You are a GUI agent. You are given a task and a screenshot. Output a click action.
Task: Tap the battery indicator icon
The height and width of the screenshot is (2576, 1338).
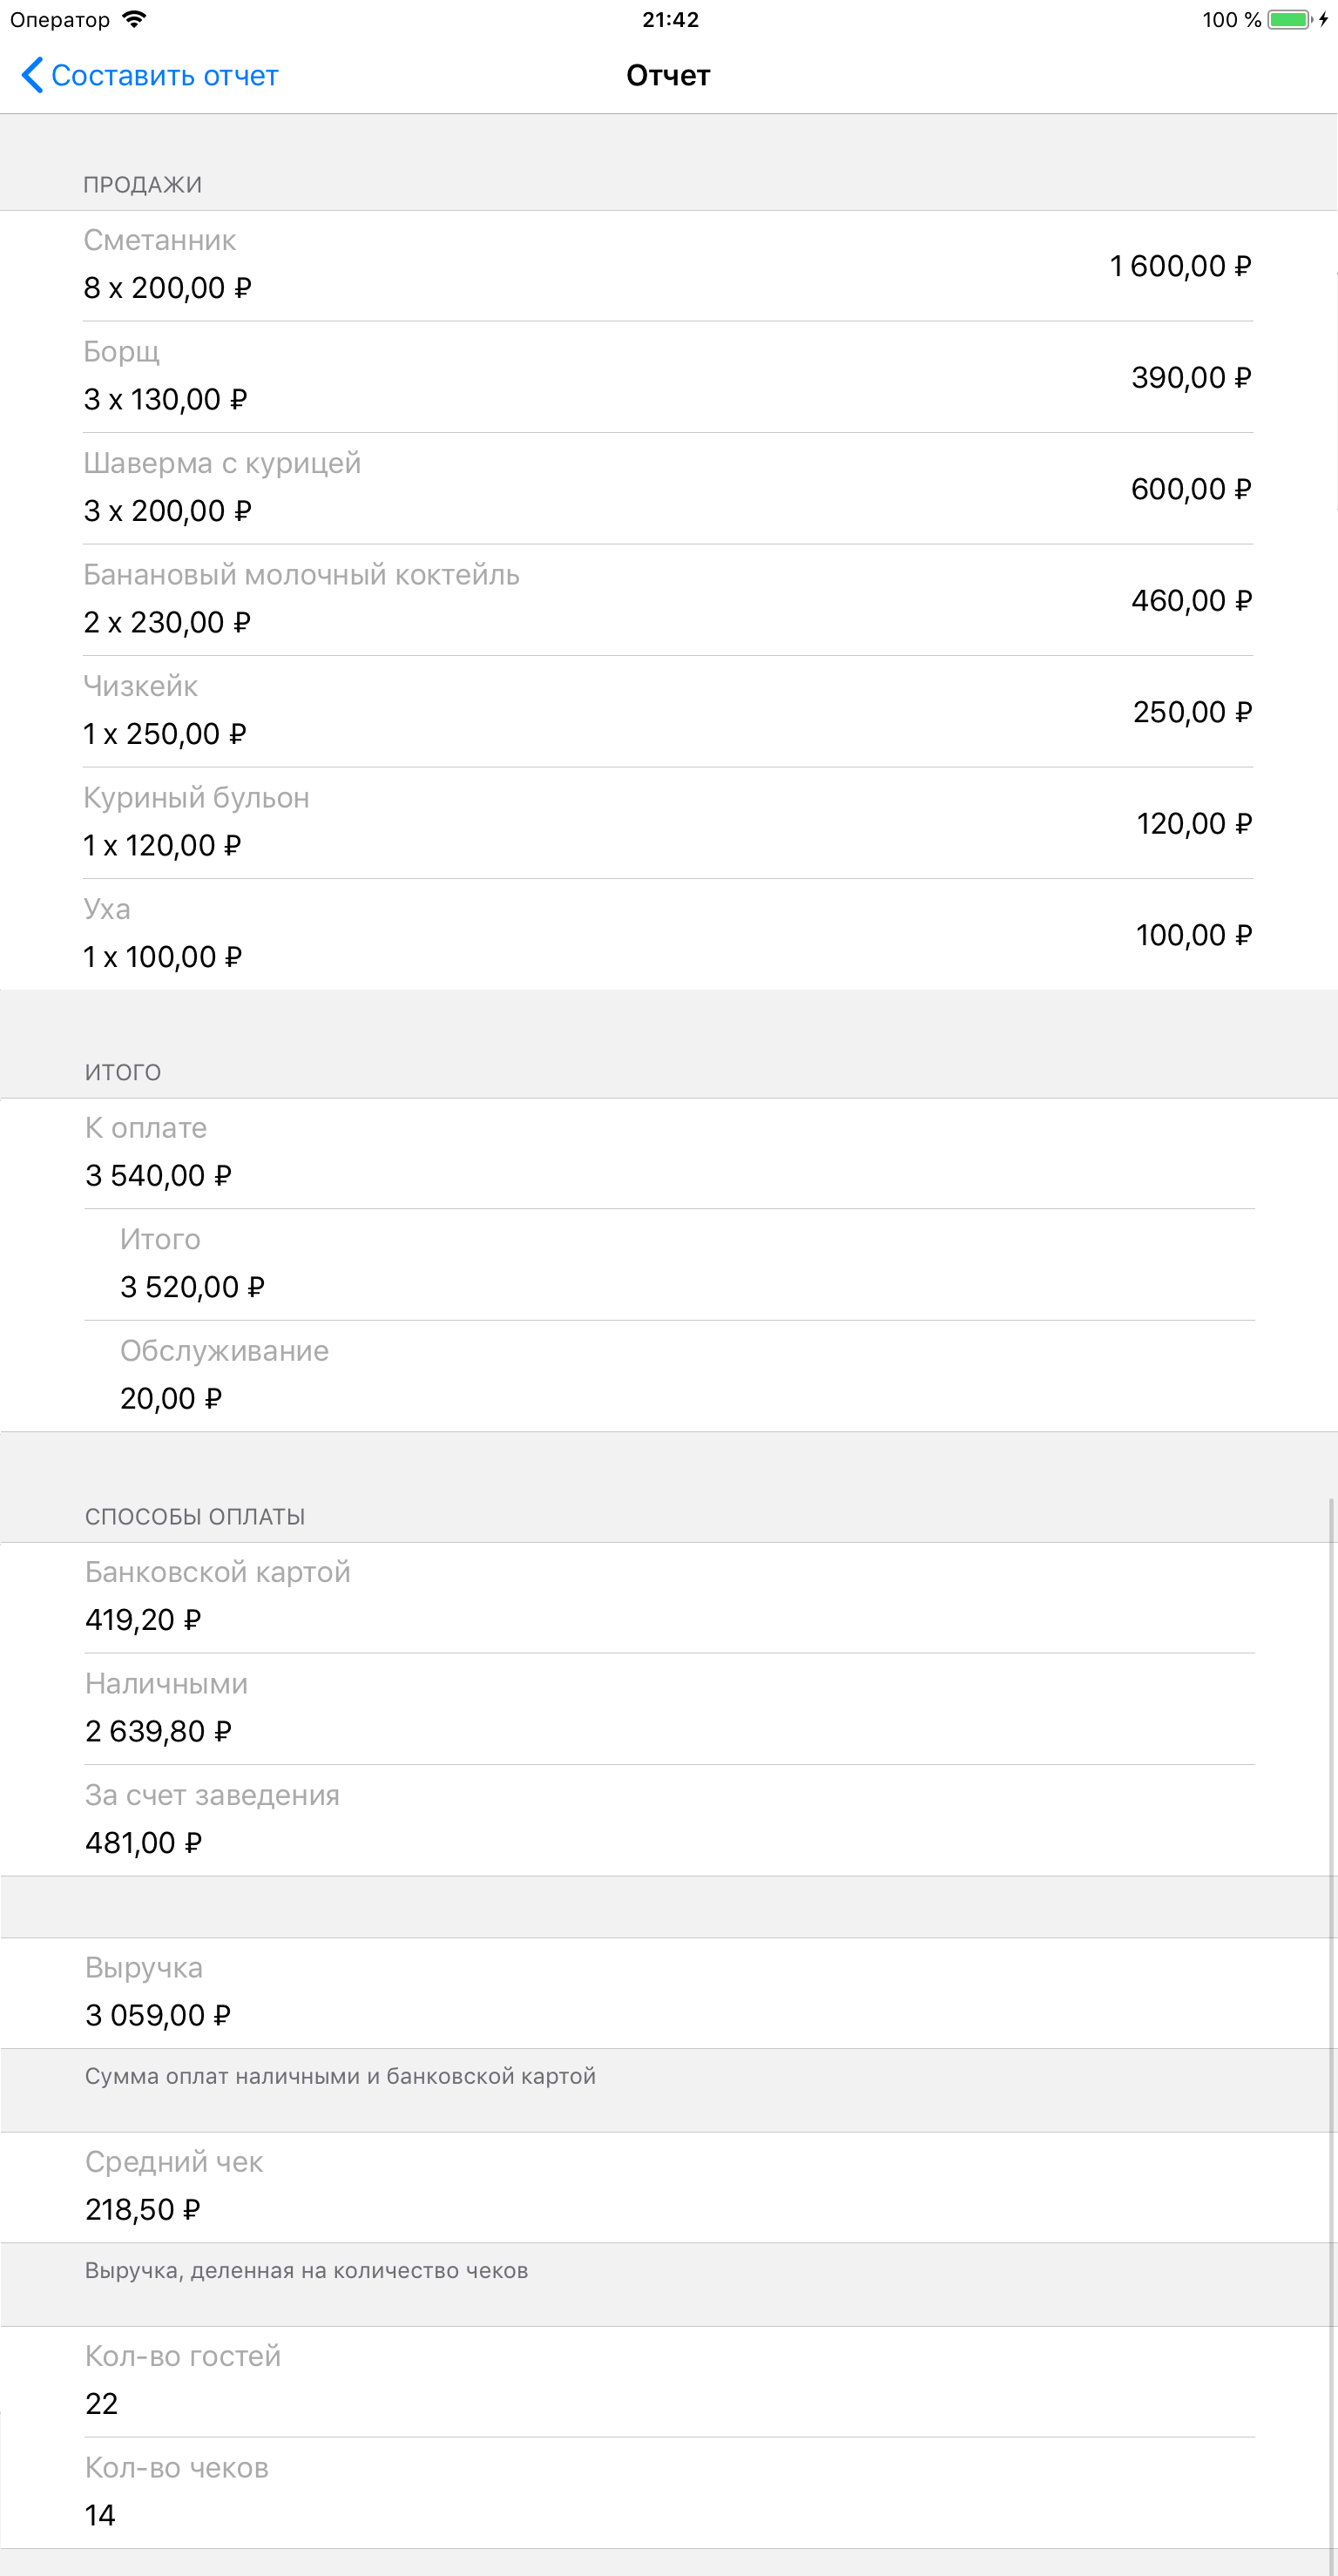click(x=1288, y=19)
